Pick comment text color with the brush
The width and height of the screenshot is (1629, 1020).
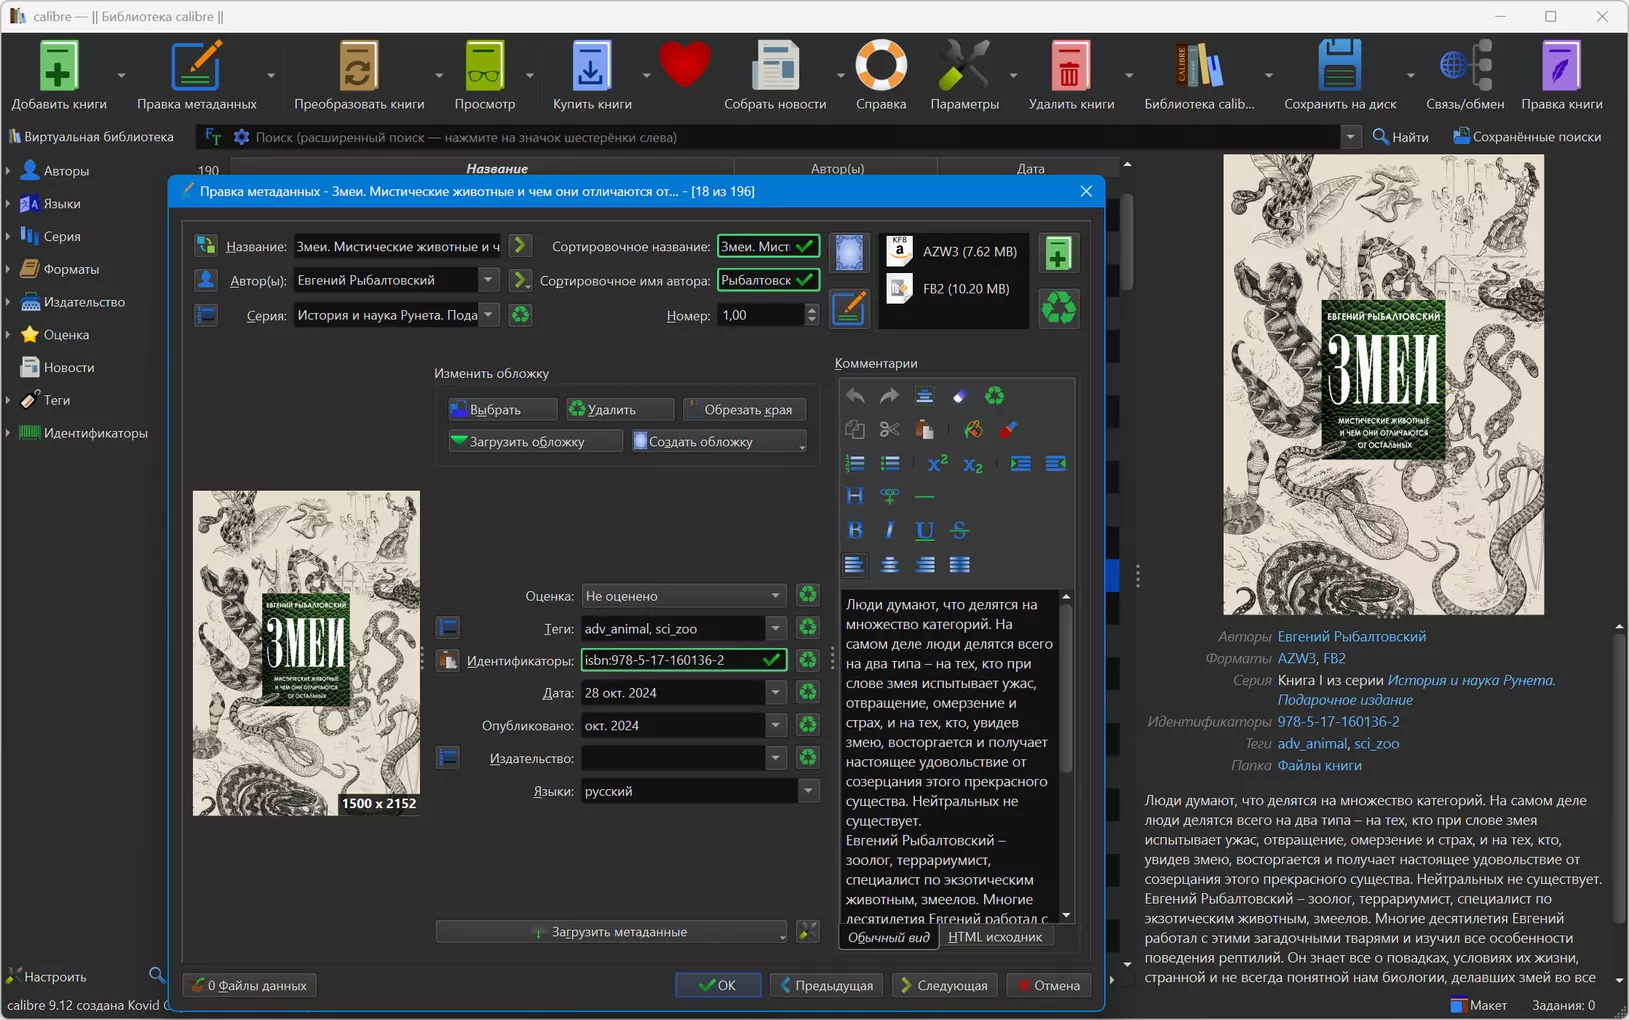(x=1007, y=430)
